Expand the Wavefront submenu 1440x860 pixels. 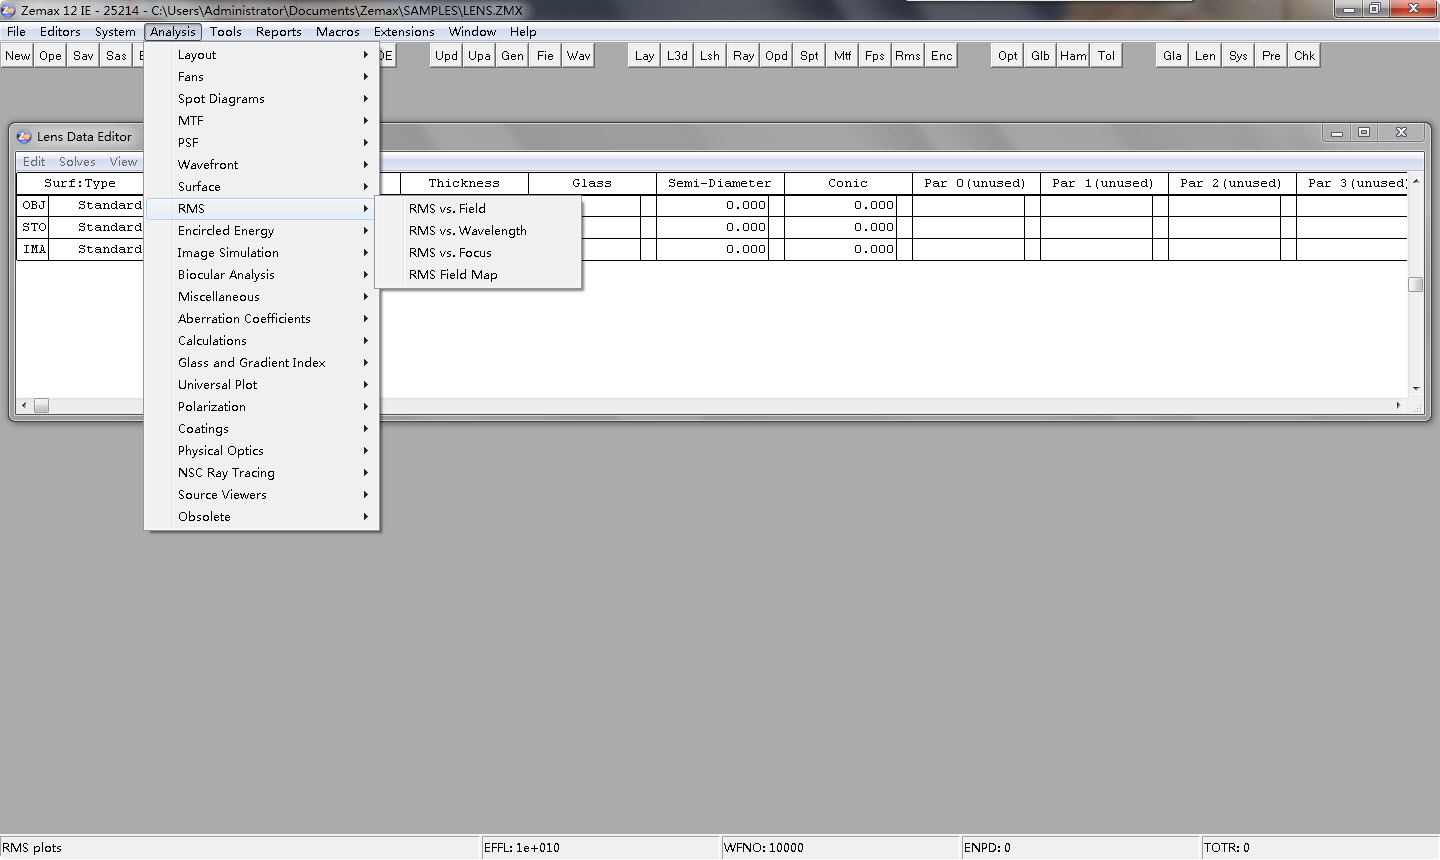(261, 165)
